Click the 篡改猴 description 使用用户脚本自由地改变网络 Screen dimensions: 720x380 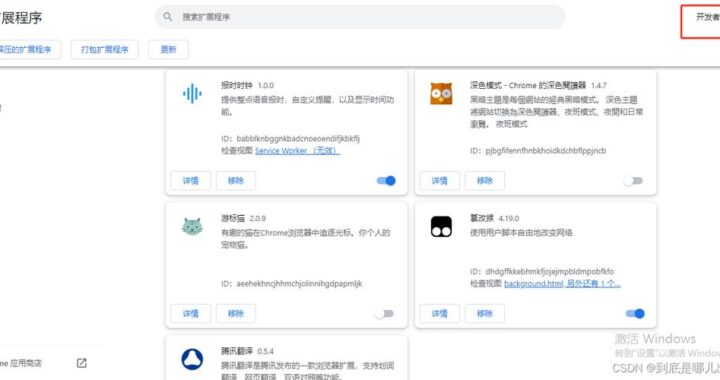point(521,233)
